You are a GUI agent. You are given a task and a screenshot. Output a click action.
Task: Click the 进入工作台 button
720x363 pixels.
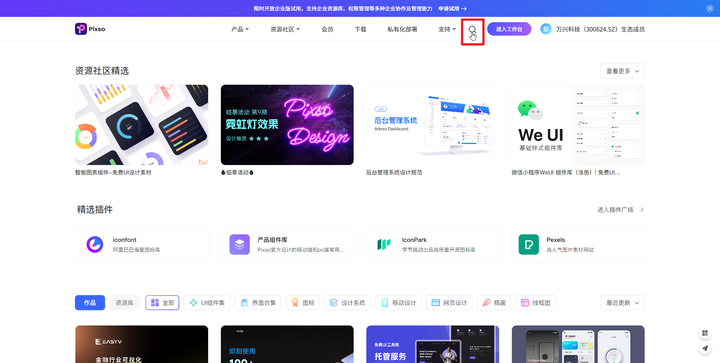pos(509,29)
